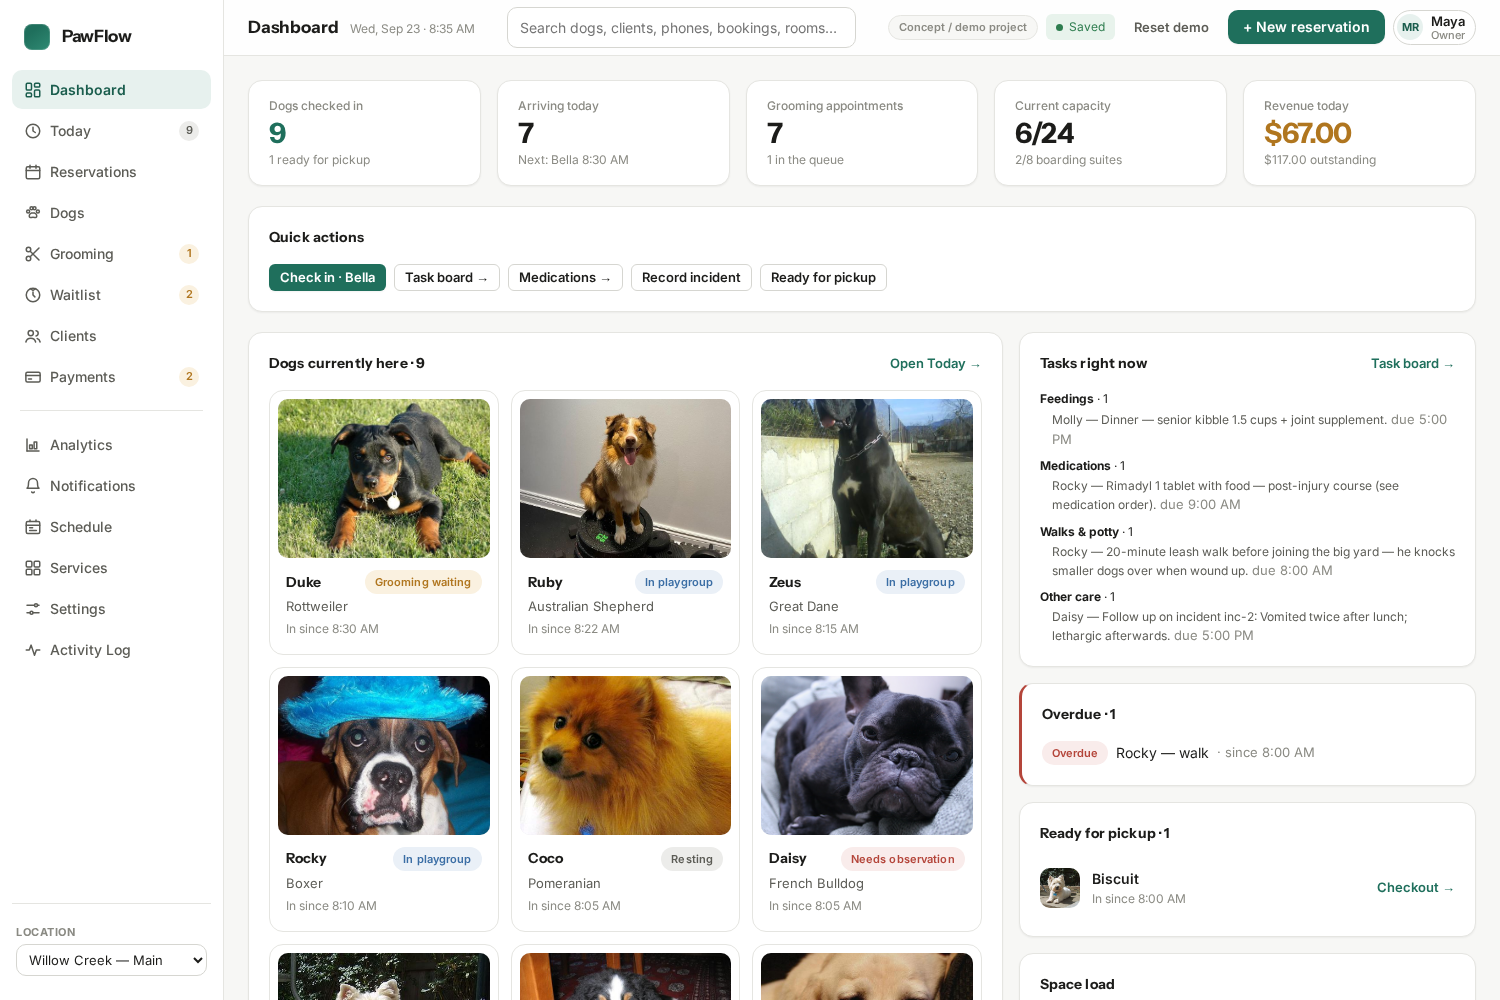This screenshot has width=1500, height=1000.
Task: Click the Medications quick action button
Action: click(x=565, y=278)
